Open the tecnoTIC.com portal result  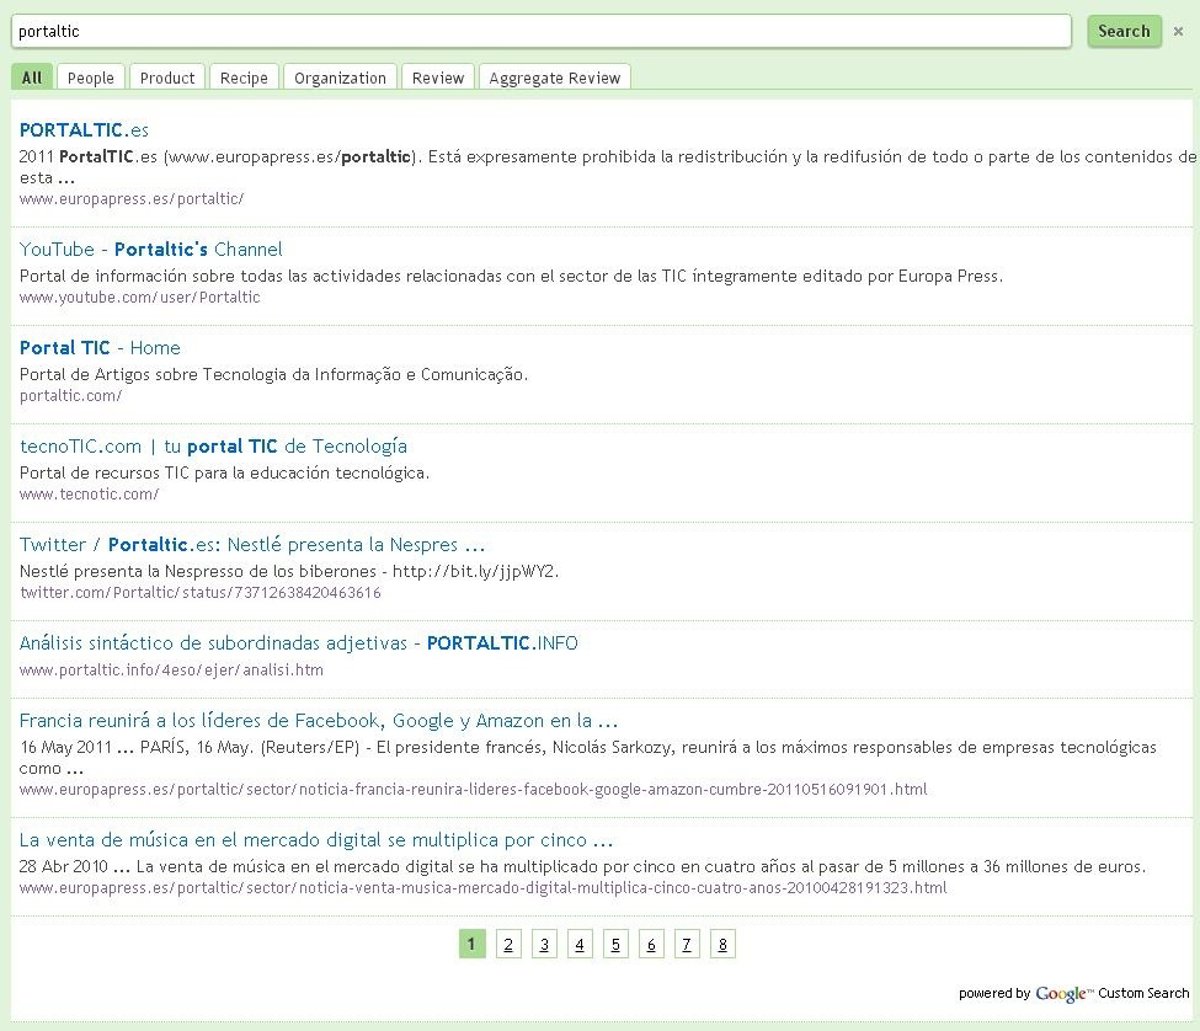pyautogui.click(x=213, y=446)
